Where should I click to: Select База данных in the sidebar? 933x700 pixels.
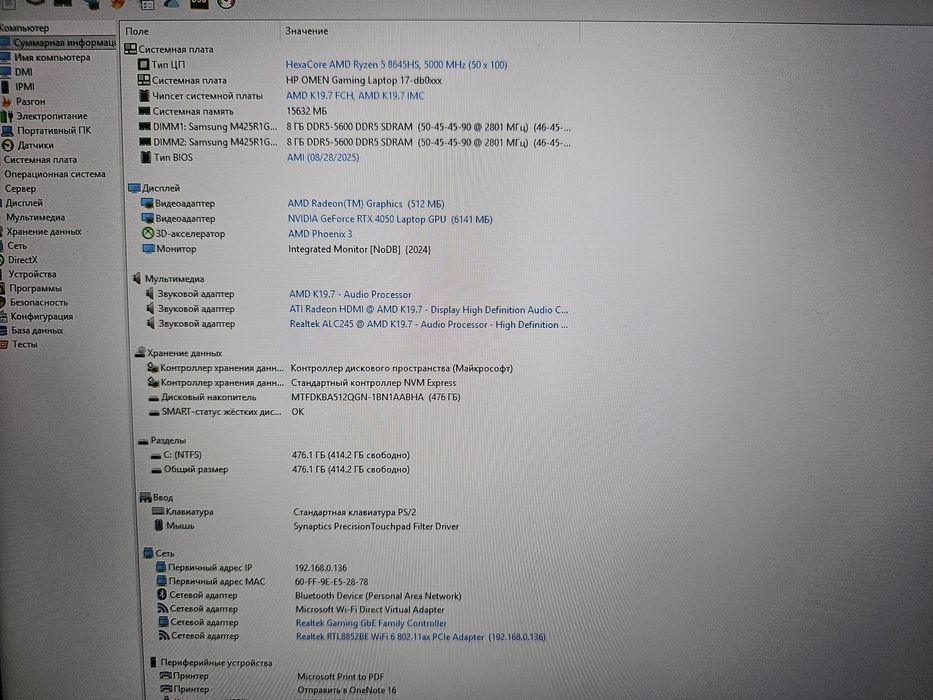[x=37, y=330]
